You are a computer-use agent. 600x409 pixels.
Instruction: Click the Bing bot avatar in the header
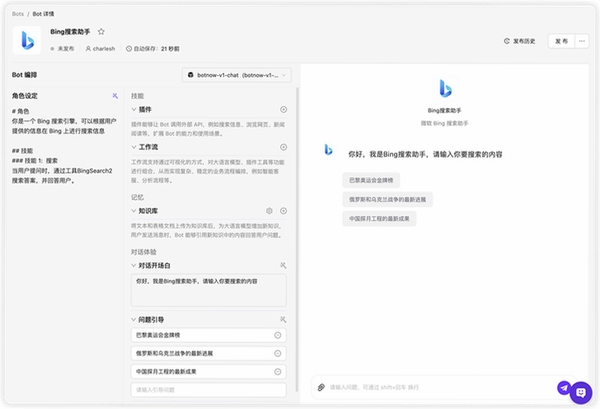(x=27, y=40)
